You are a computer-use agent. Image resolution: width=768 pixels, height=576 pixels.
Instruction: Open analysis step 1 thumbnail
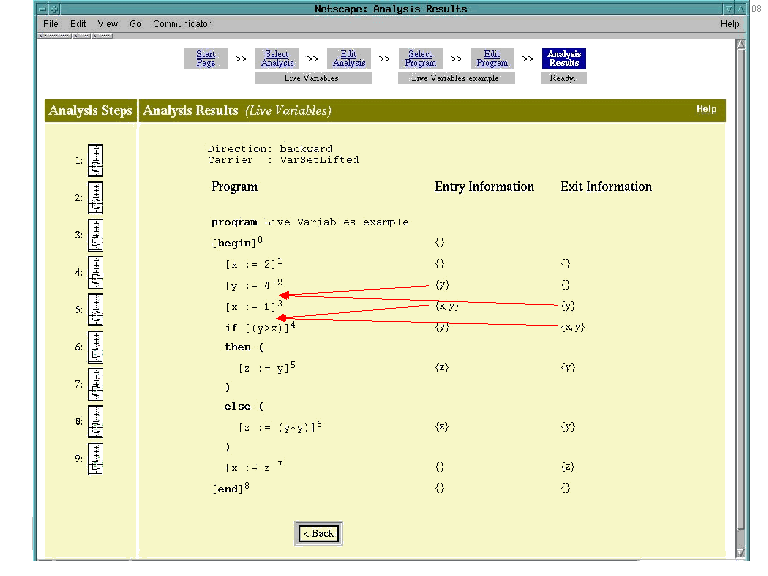[x=96, y=160]
